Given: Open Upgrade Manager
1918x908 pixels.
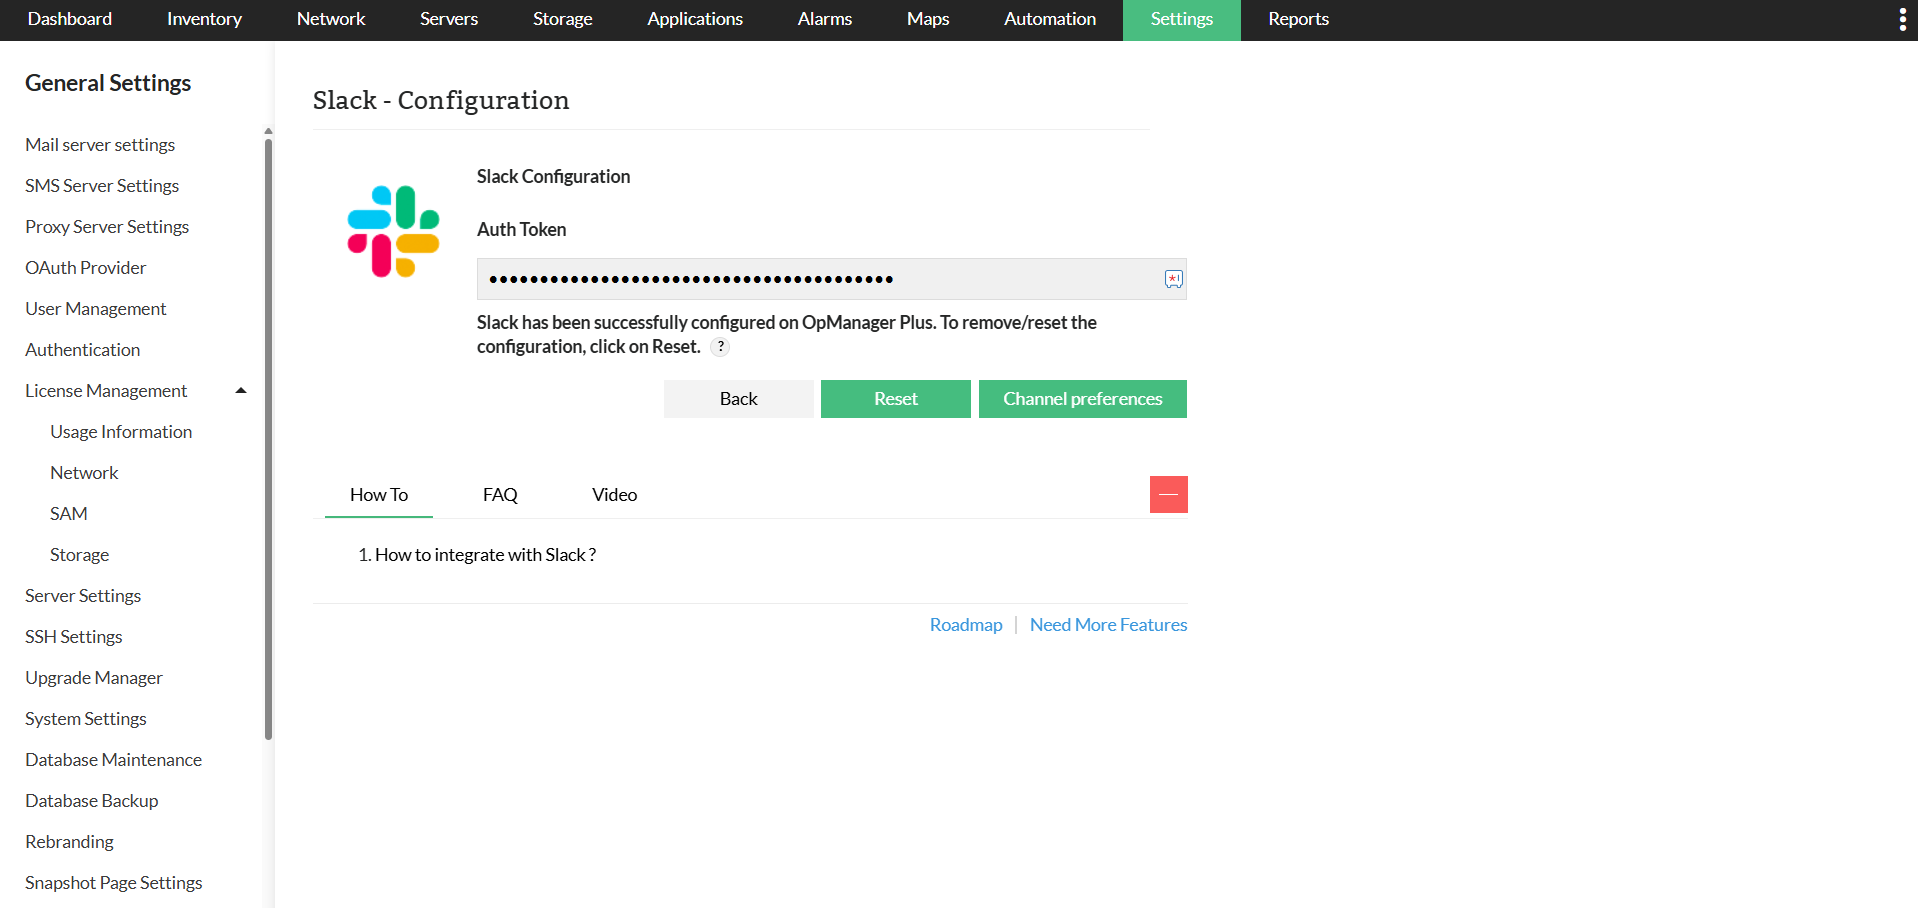Looking at the screenshot, I should (94, 678).
